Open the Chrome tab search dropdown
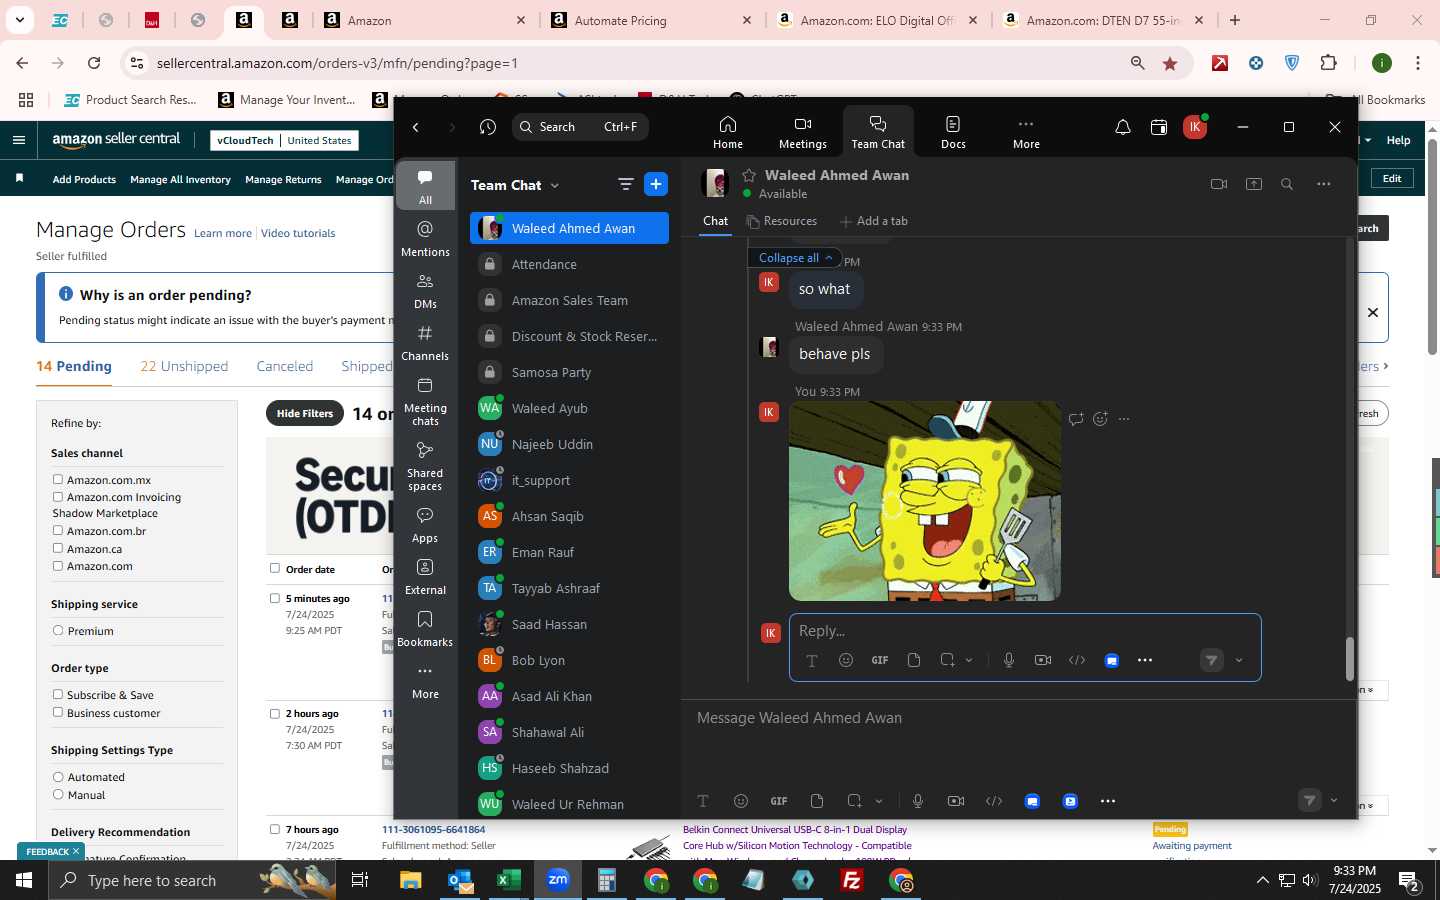Screen dimensions: 1440x900 coord(19,20)
